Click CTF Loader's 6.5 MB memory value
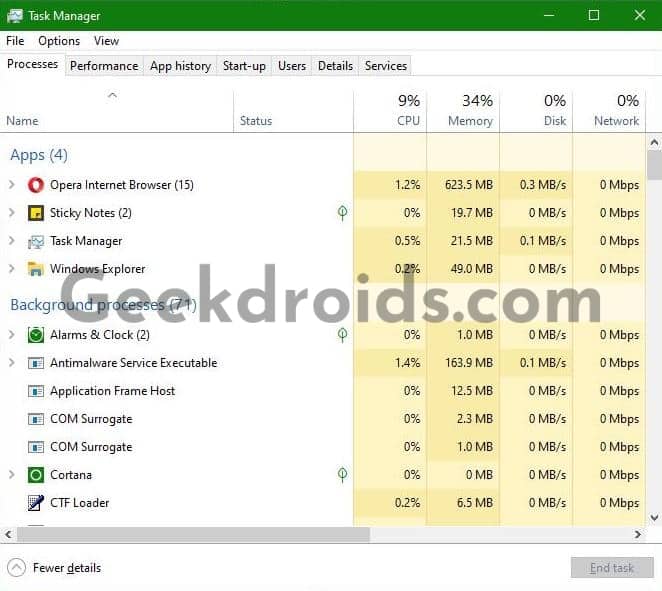 tap(475, 503)
